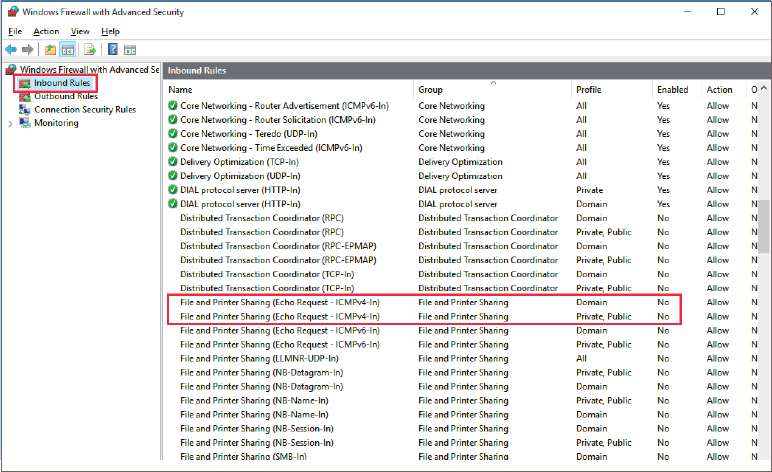Click green check beside Time Exceeded rule
This screenshot has width=772, height=472.
(x=172, y=148)
